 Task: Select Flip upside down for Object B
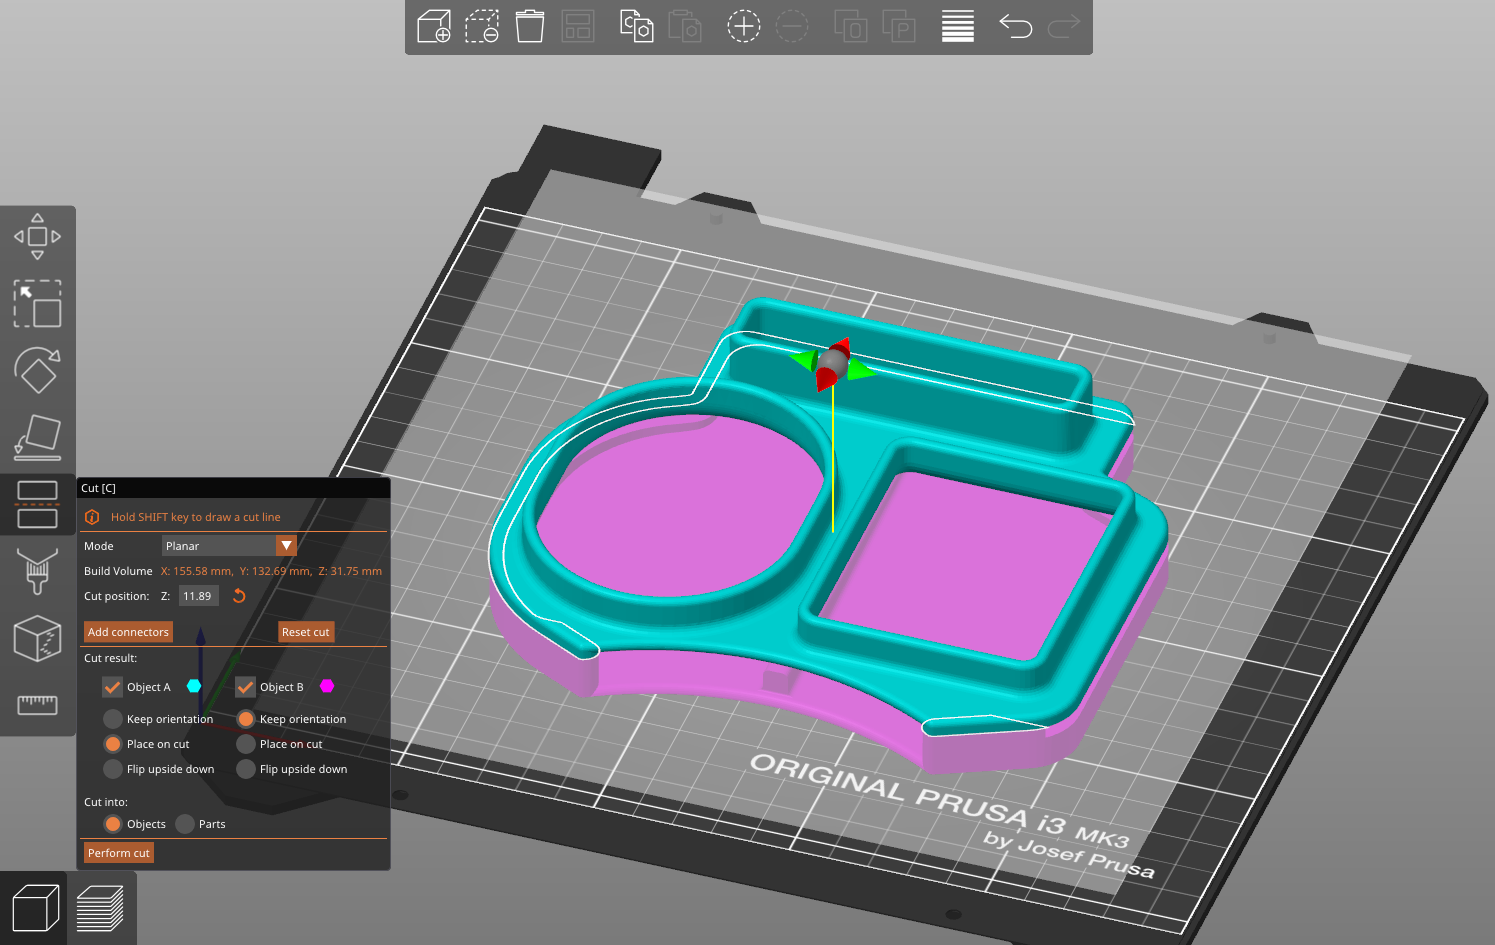click(x=246, y=769)
